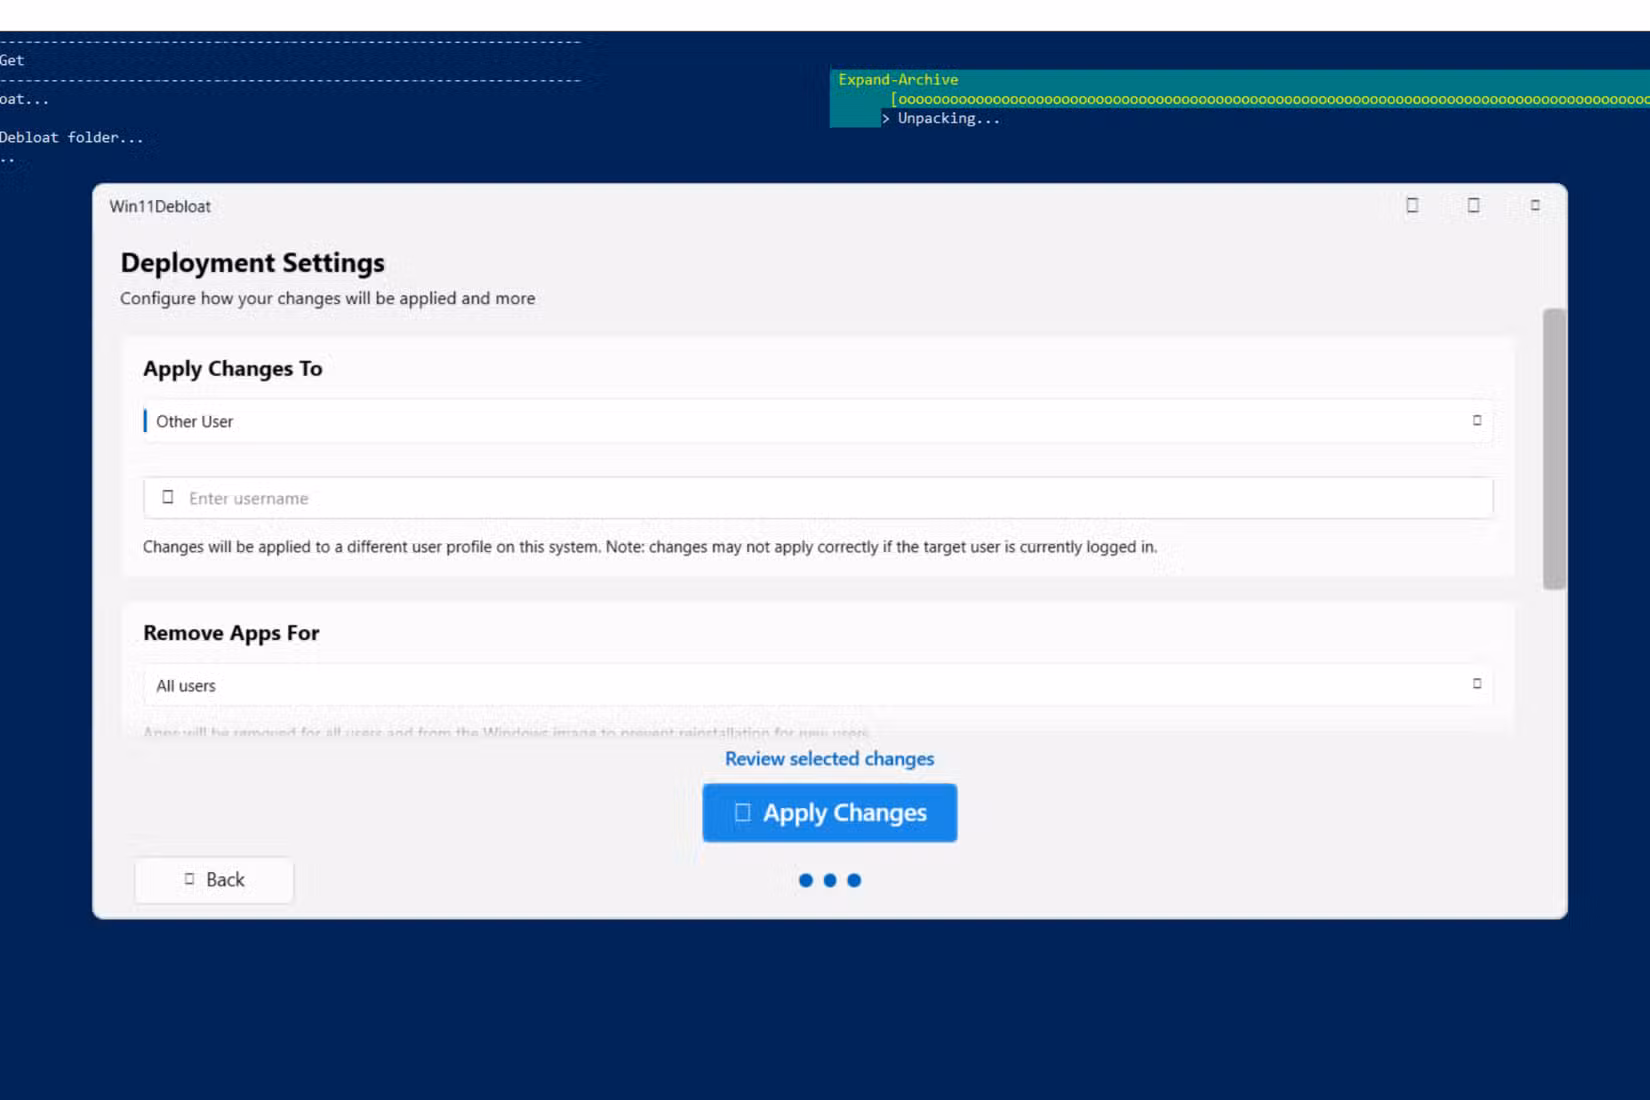This screenshot has height=1100, width=1650.
Task: Select the middle page indicator dot
Action: [830, 881]
